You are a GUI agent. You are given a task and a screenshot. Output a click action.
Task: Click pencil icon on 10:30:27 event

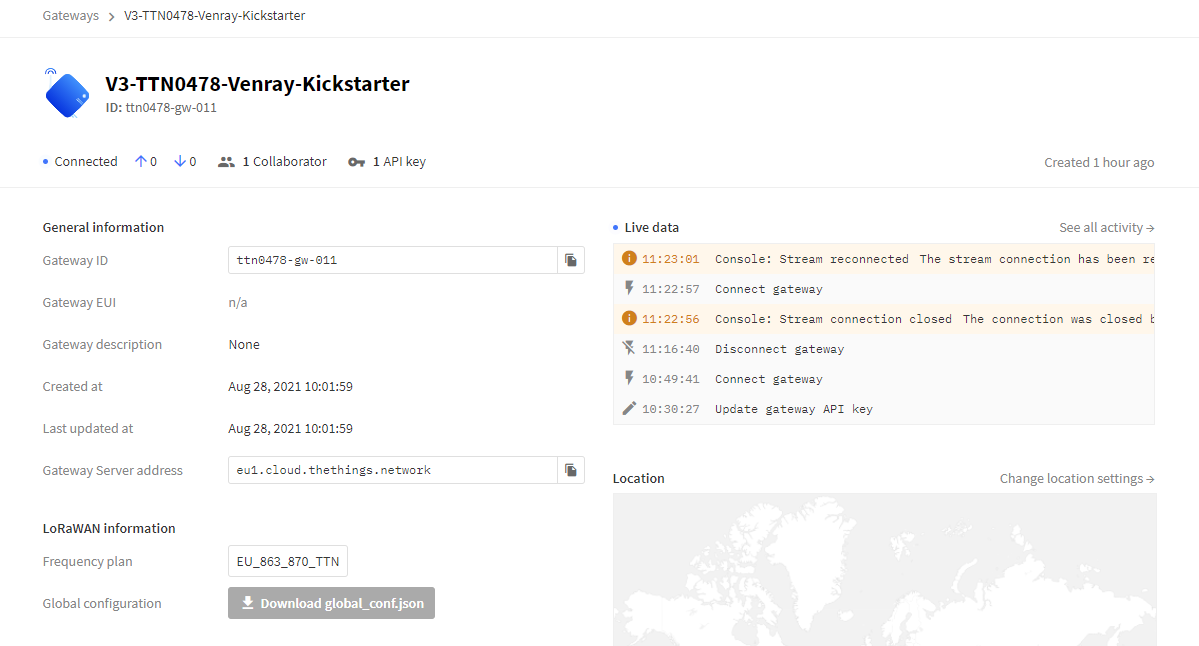(x=629, y=408)
